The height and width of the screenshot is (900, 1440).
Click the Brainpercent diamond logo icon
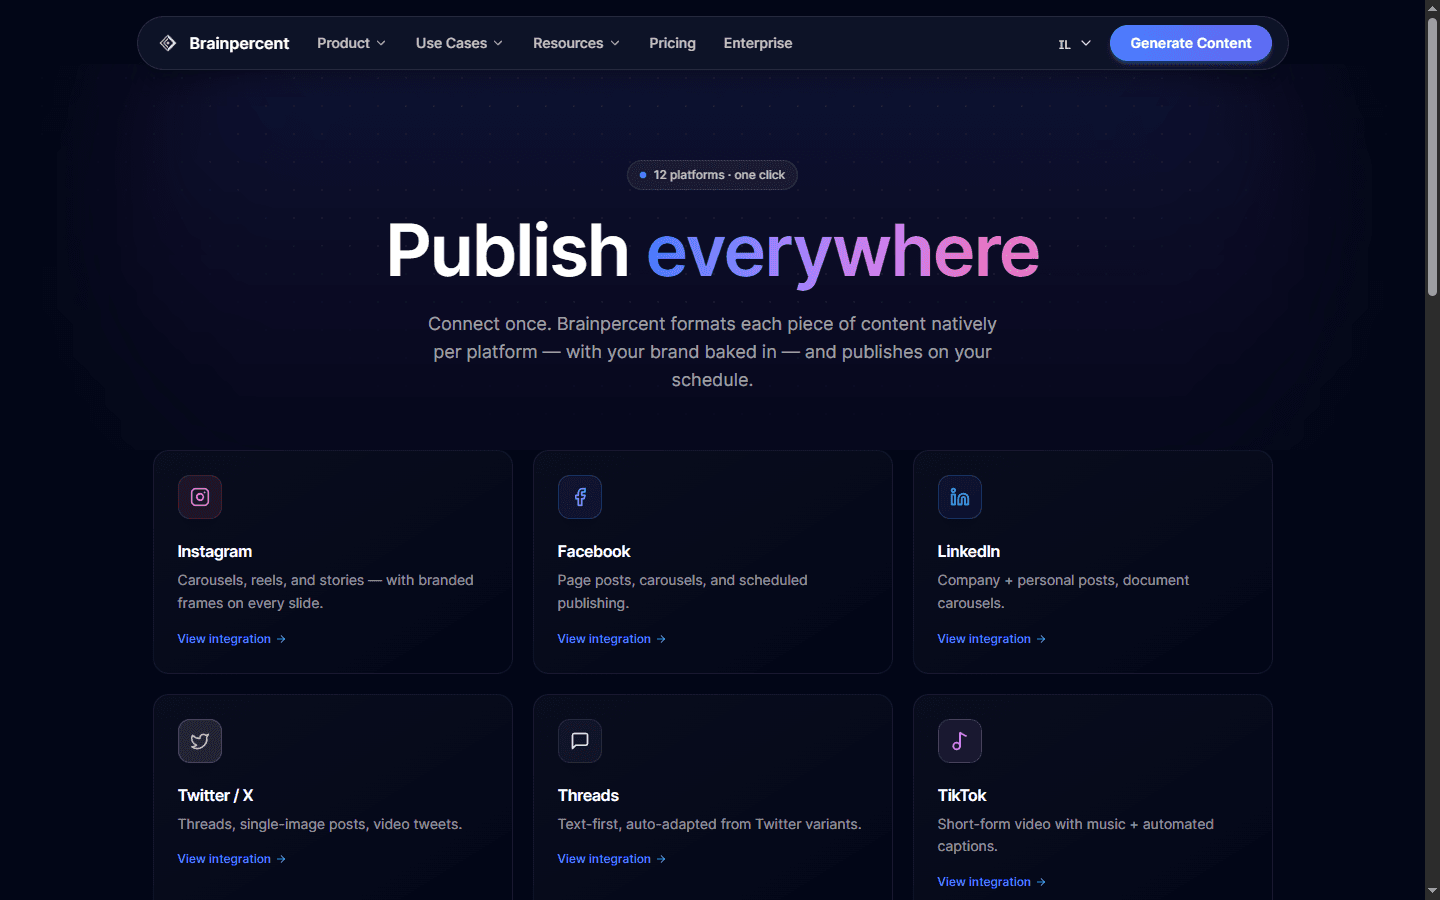pyautogui.click(x=168, y=43)
